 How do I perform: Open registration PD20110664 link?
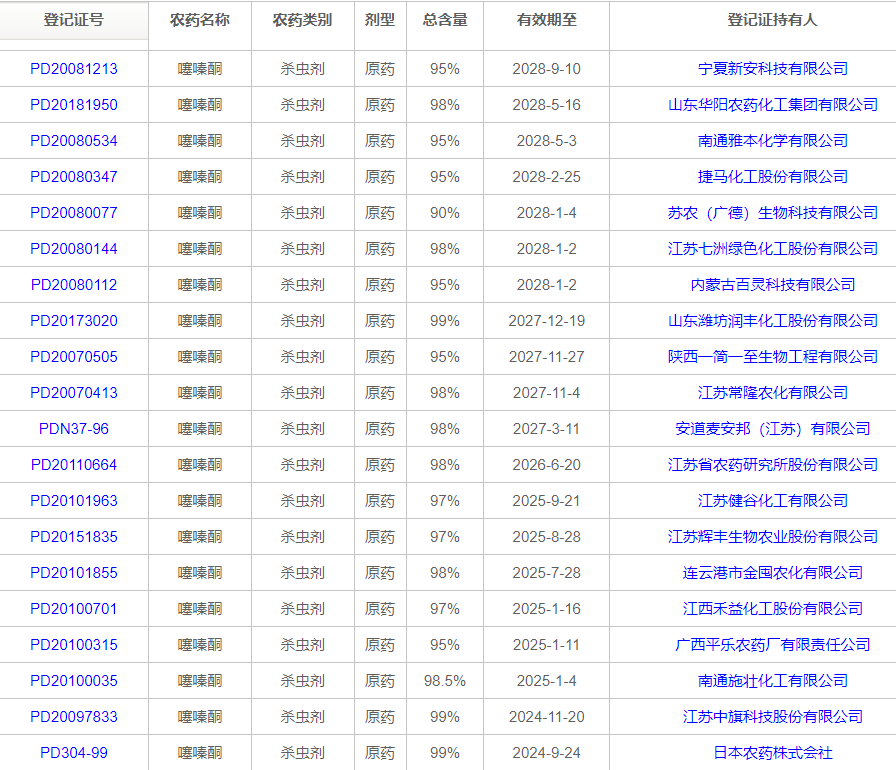coord(74,465)
